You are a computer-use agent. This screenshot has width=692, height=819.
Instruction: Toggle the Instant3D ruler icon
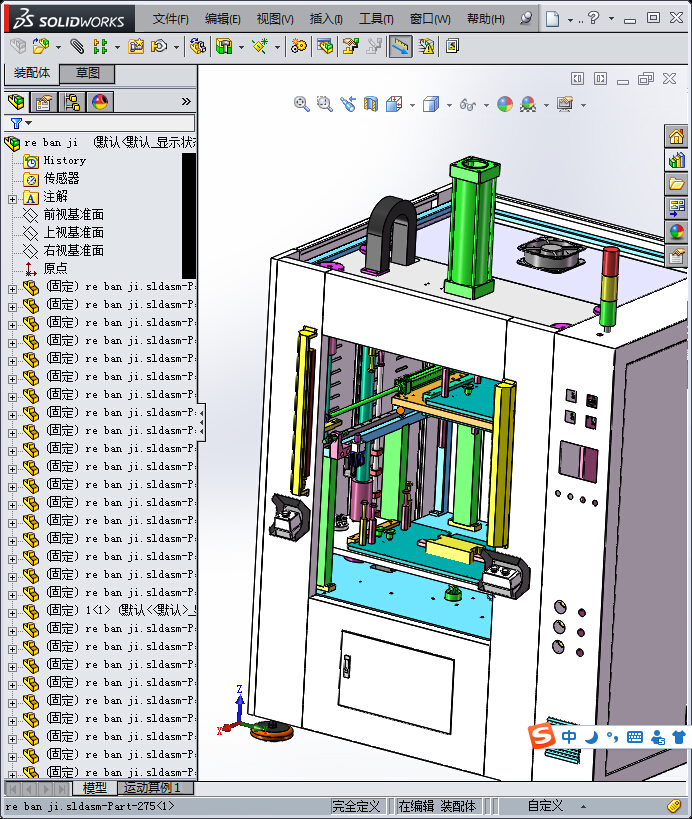(401, 46)
